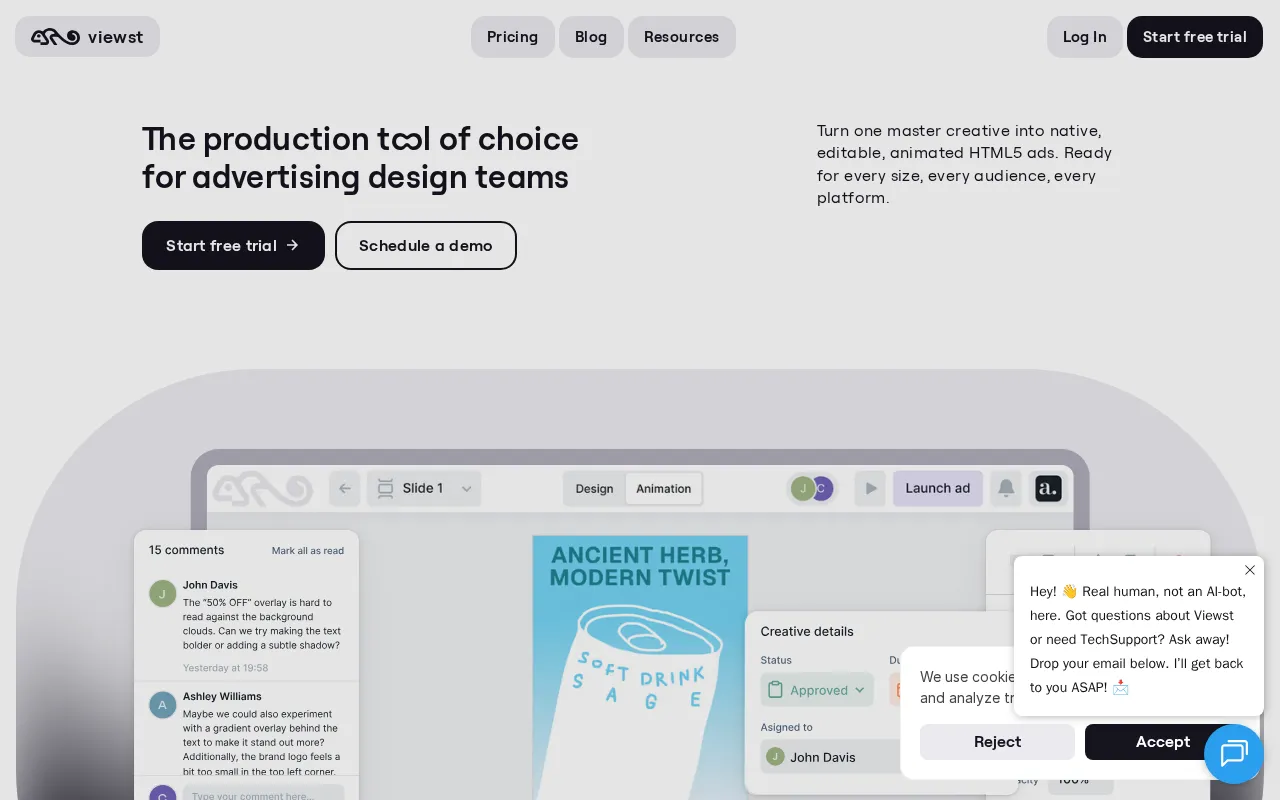Open the Resources menu
Screen dimensions: 1280x800
pos(682,37)
